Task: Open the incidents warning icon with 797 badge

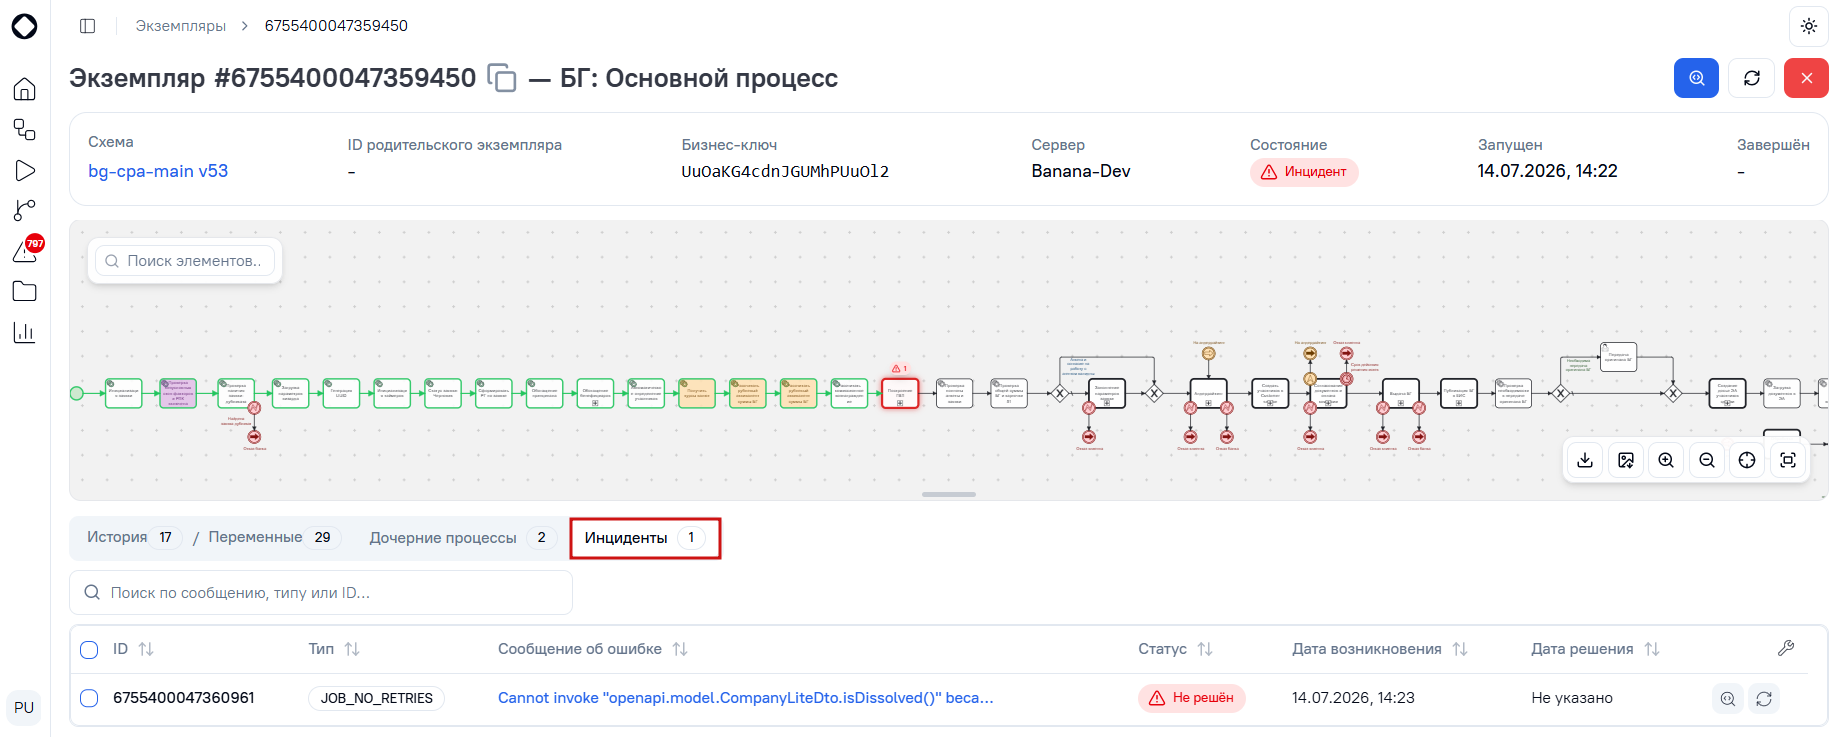Action: coord(25,250)
